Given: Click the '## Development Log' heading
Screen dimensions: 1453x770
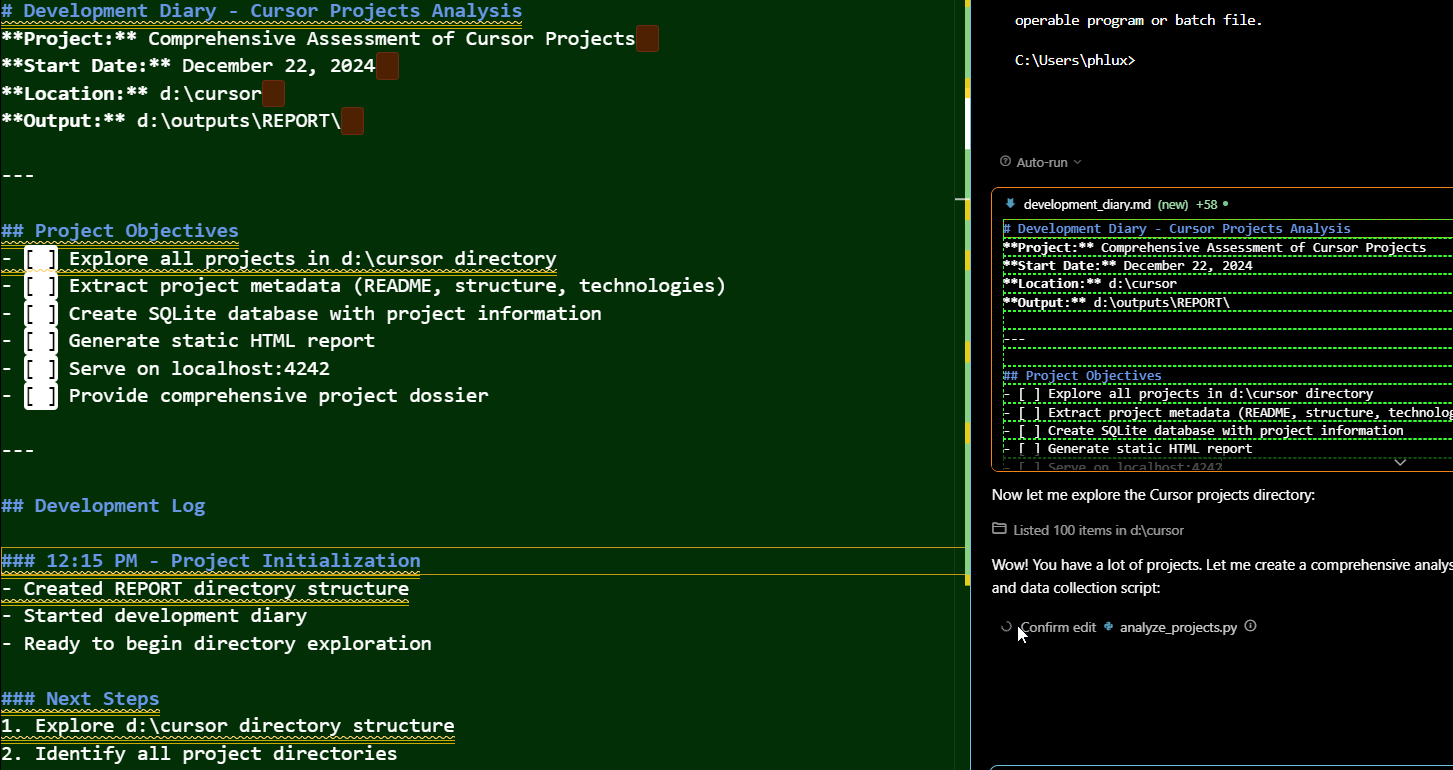Looking at the screenshot, I should coord(103,506).
